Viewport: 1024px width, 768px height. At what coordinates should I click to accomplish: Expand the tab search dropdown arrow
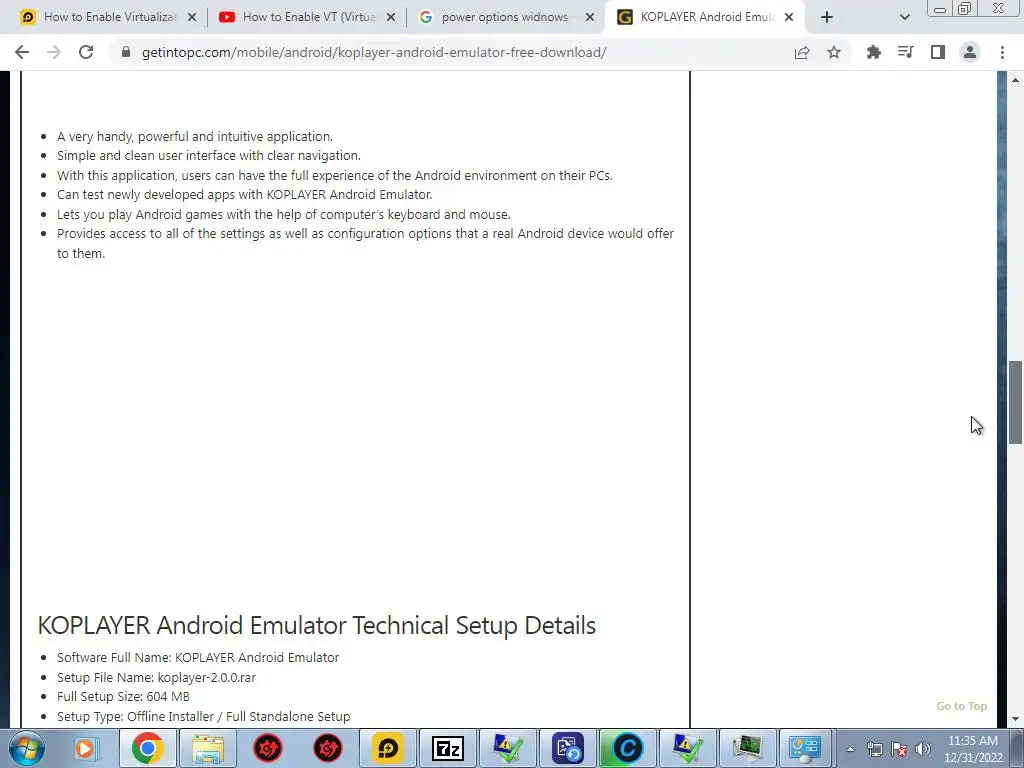coord(904,17)
